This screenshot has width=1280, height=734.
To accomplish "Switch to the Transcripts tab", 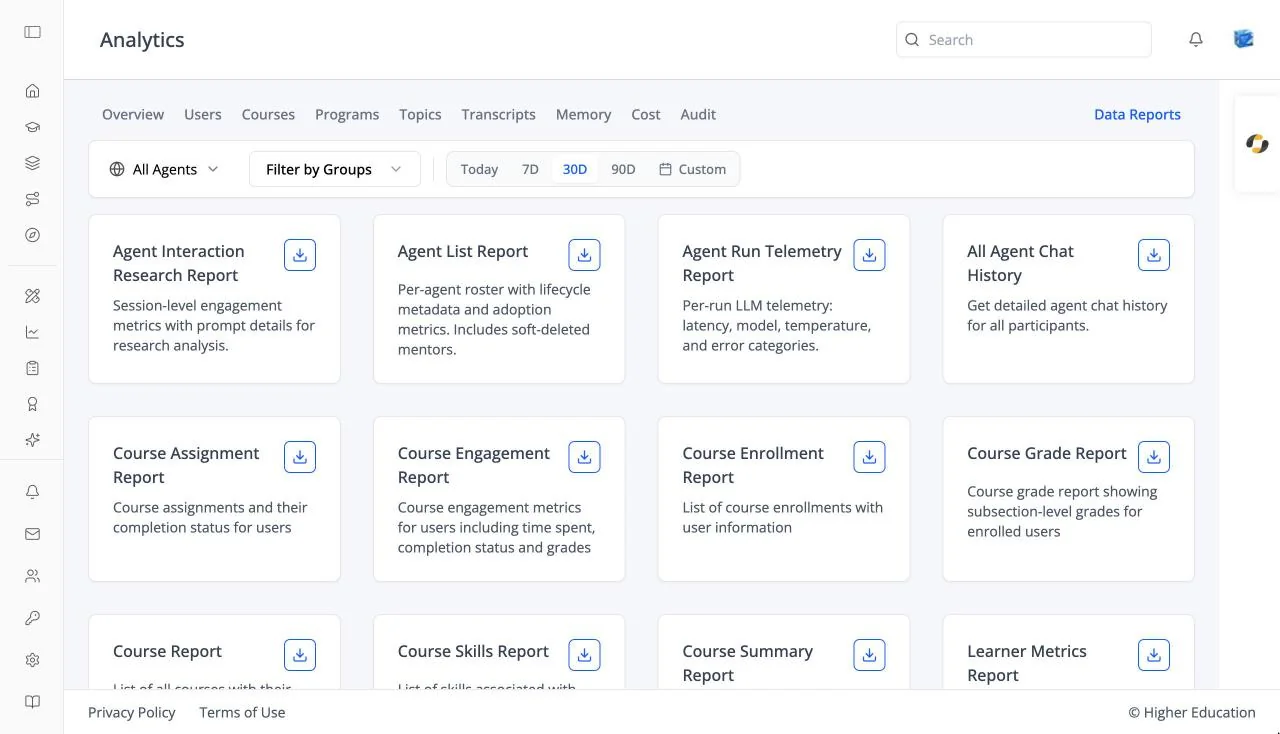I will click(498, 115).
